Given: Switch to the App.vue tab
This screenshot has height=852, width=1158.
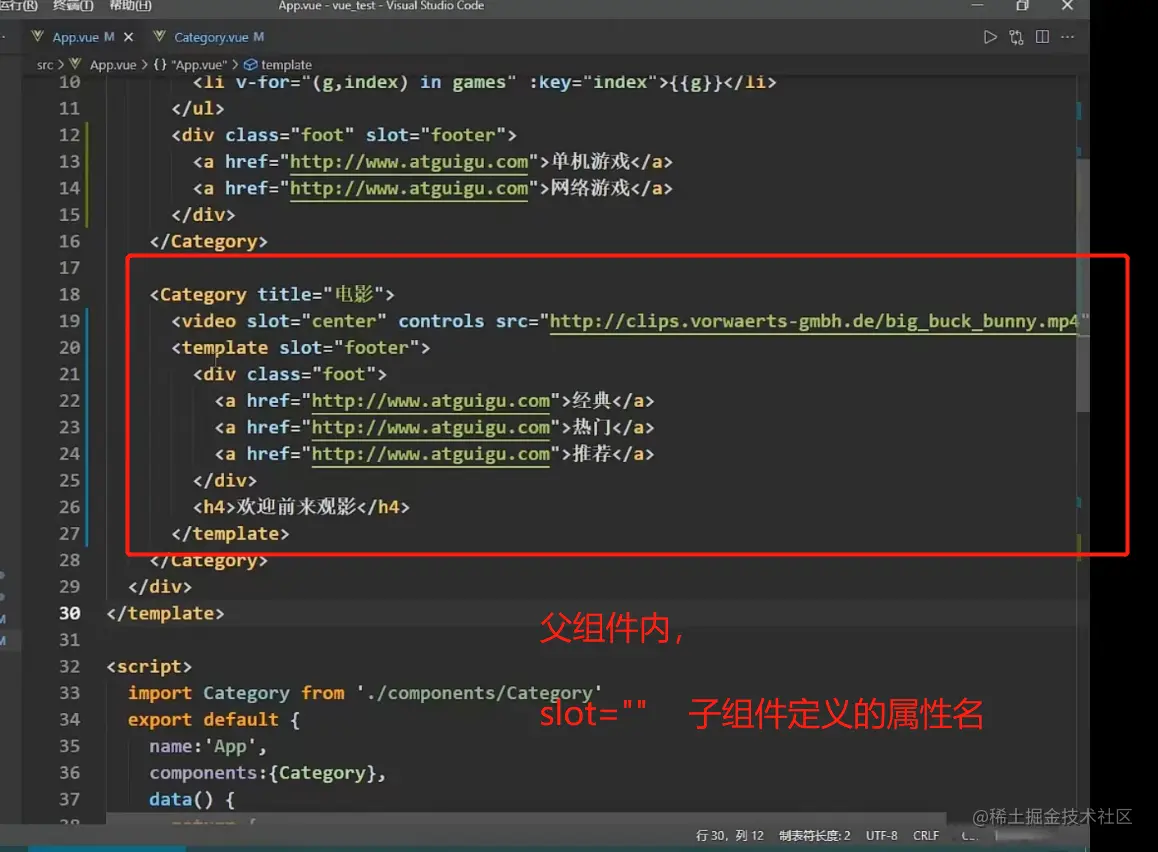Looking at the screenshot, I should [x=75, y=37].
